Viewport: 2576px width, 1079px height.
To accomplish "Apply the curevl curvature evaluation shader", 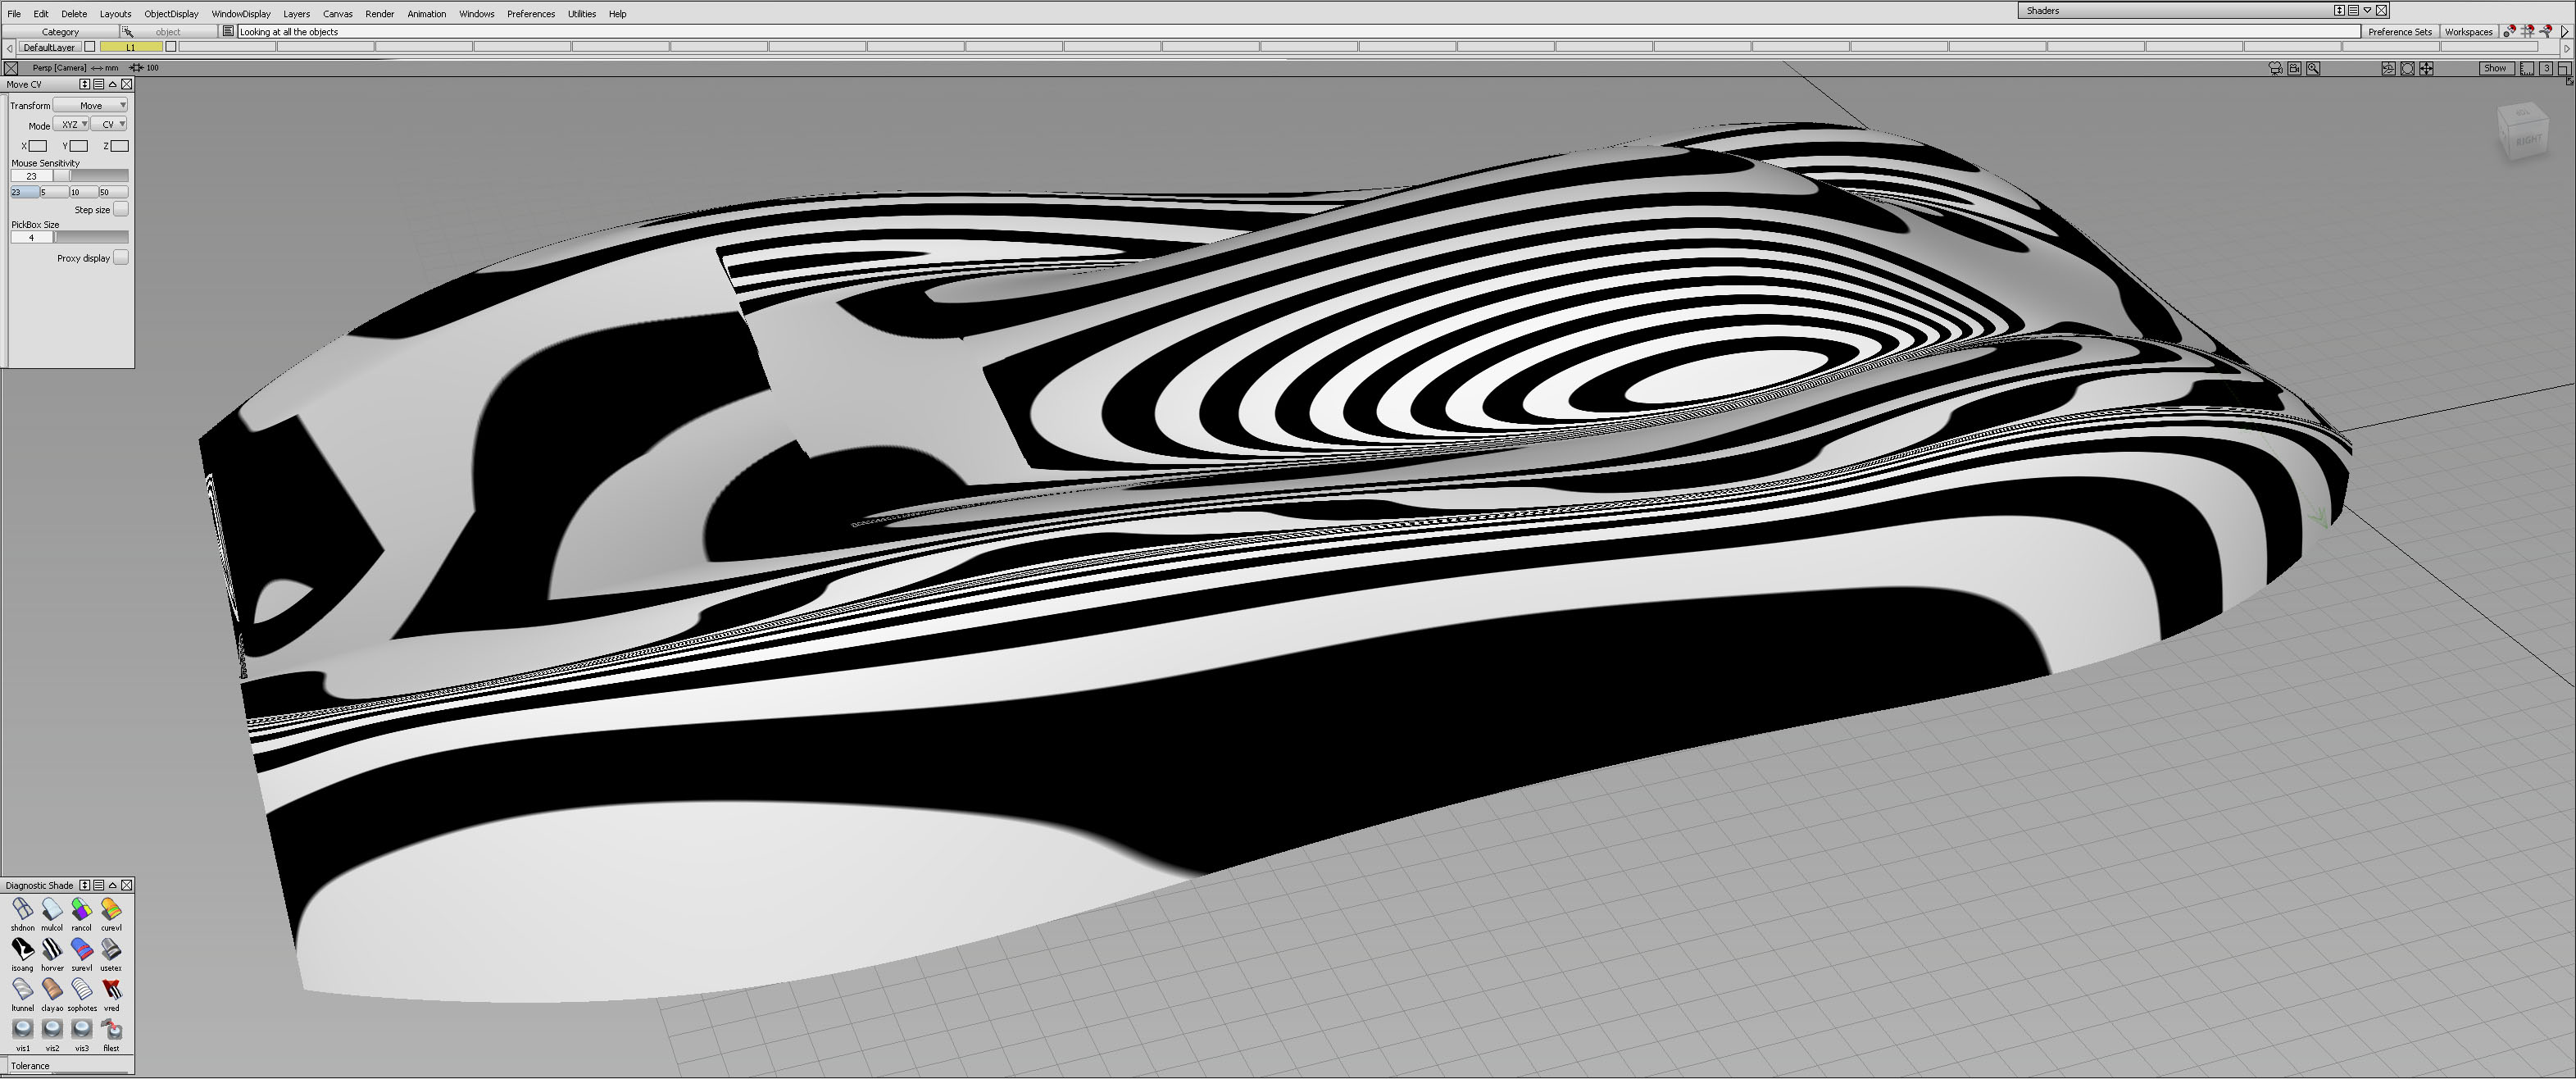I will pyautogui.click(x=111, y=909).
